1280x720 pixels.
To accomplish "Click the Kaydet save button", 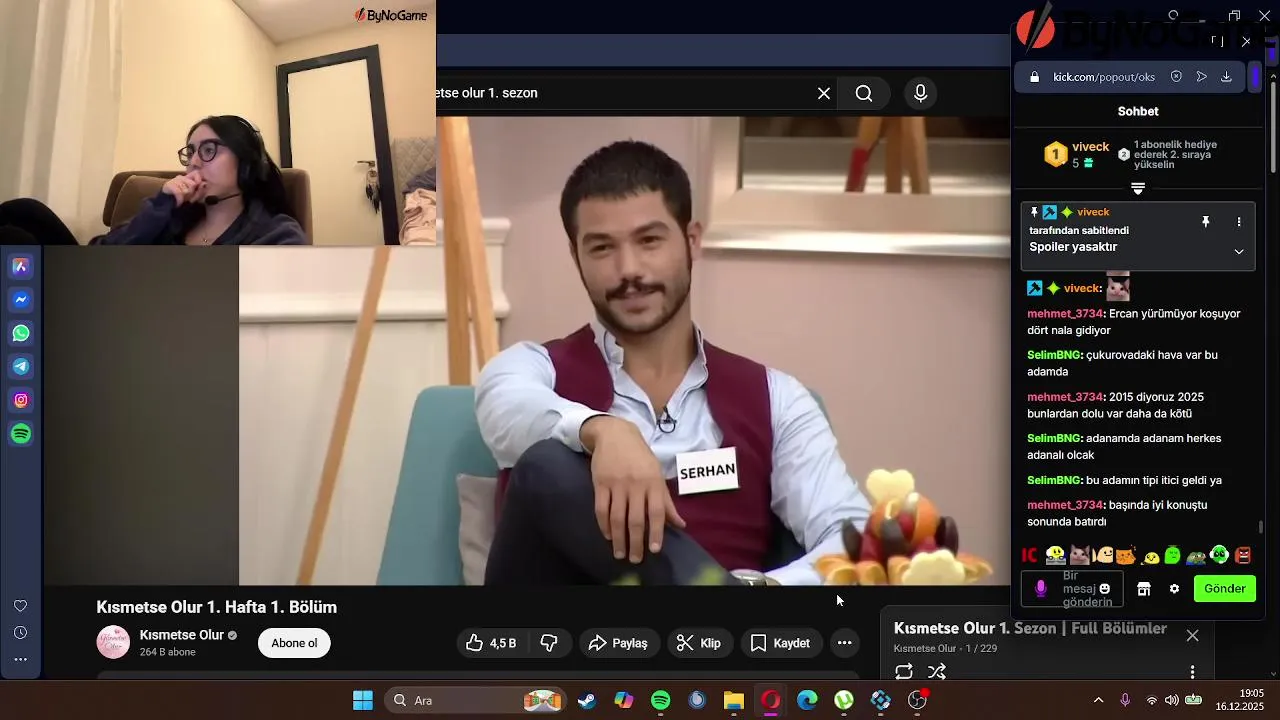I will 780,643.
